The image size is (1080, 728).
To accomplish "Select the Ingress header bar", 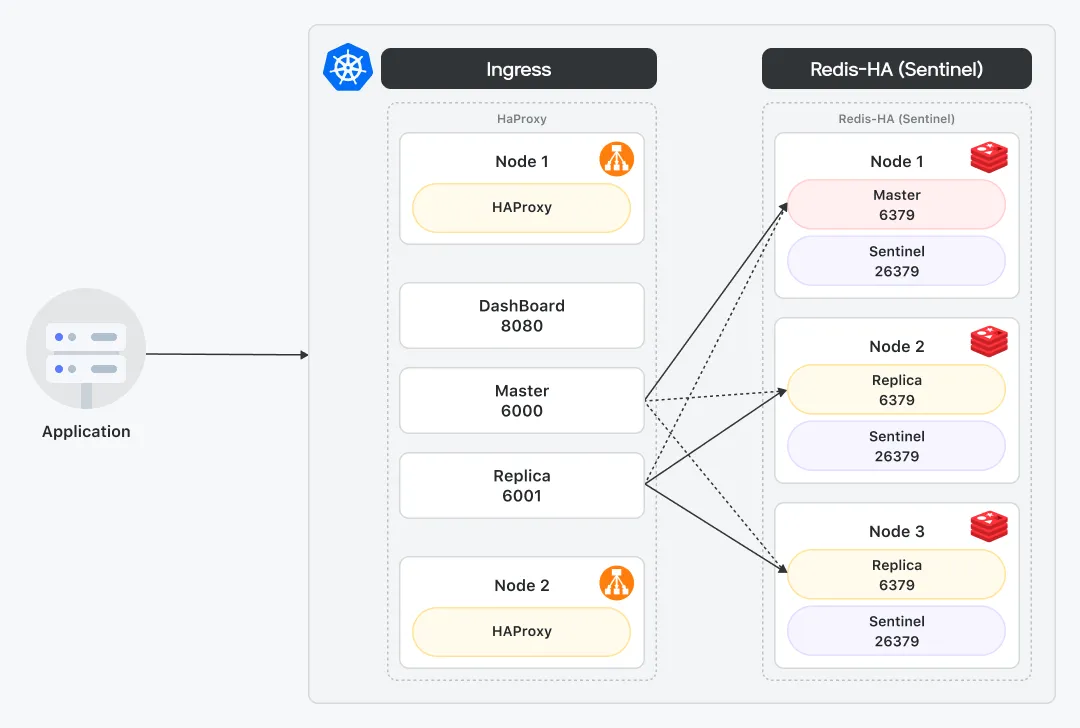I will pyautogui.click(x=519, y=68).
